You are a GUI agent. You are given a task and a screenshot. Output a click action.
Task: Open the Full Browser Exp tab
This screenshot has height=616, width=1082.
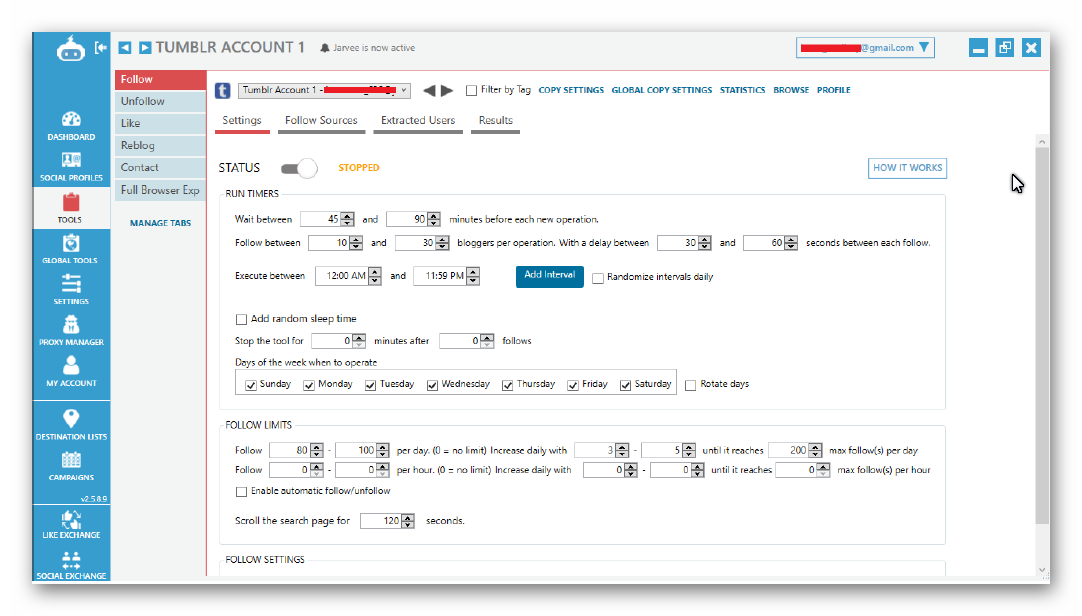160,190
